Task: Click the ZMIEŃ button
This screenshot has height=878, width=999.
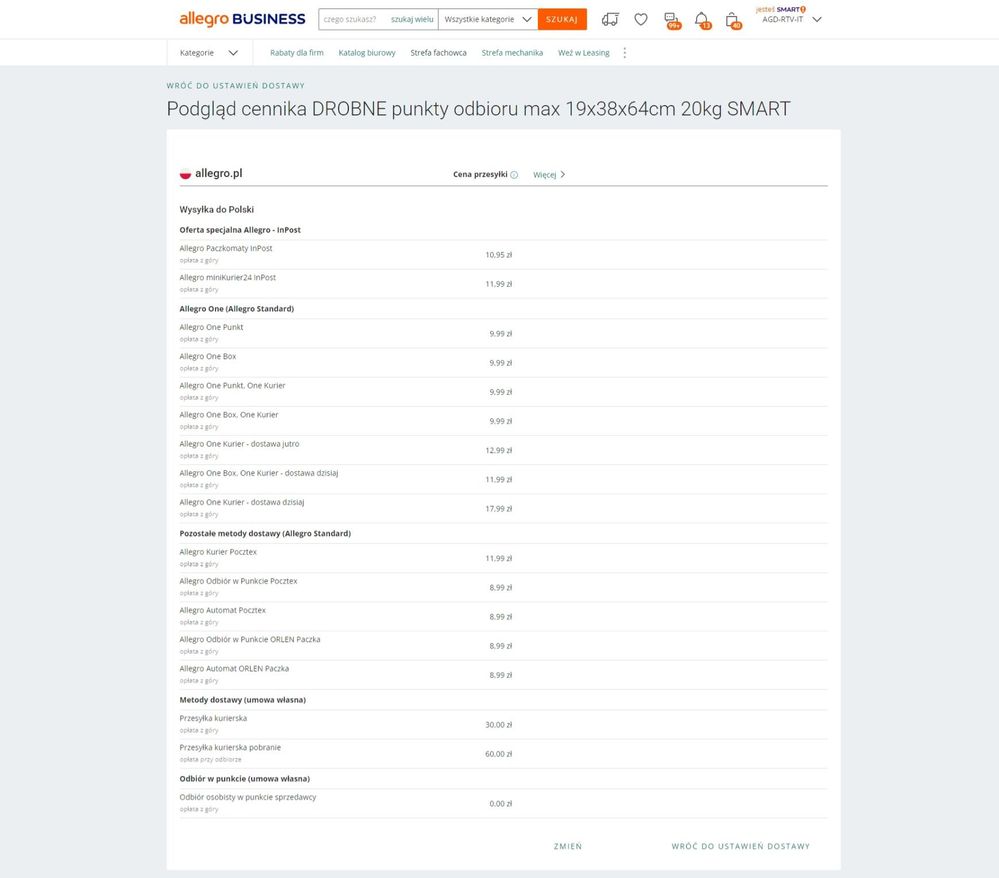Action: [x=568, y=846]
